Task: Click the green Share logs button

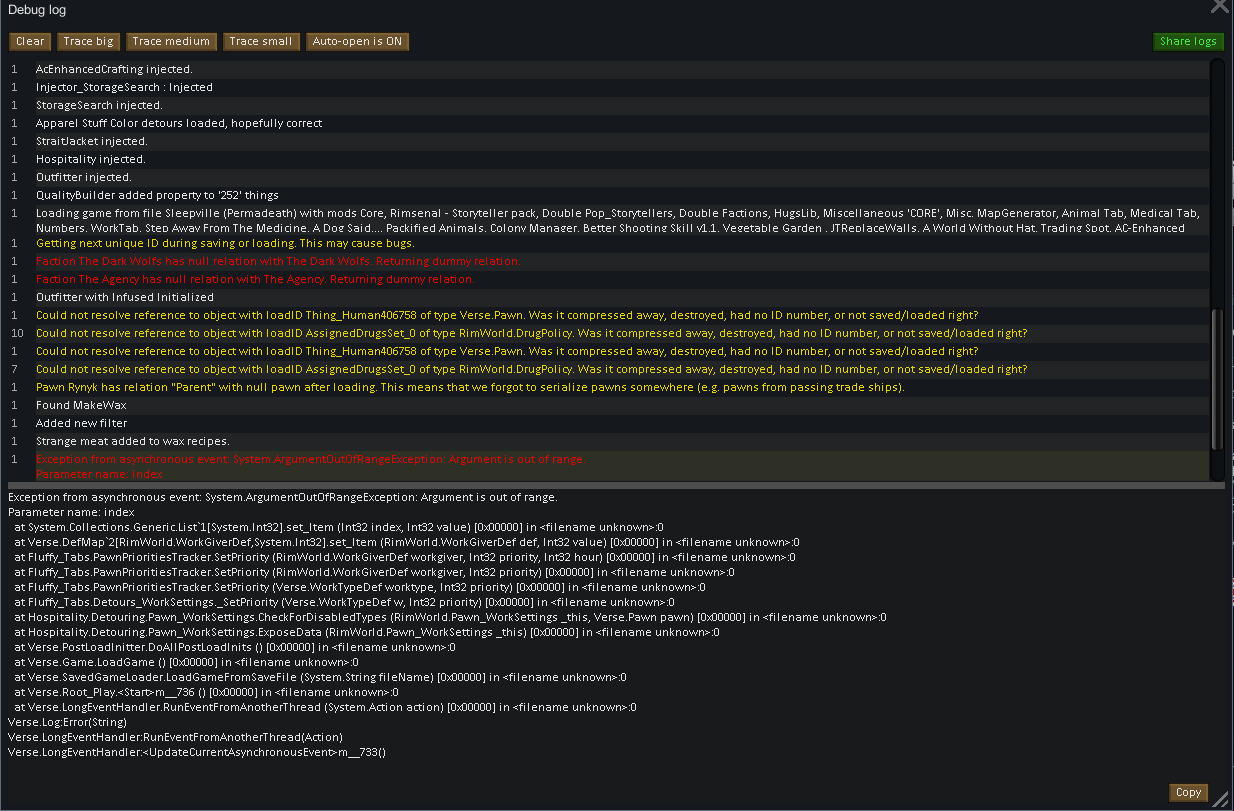Action: 1188,41
